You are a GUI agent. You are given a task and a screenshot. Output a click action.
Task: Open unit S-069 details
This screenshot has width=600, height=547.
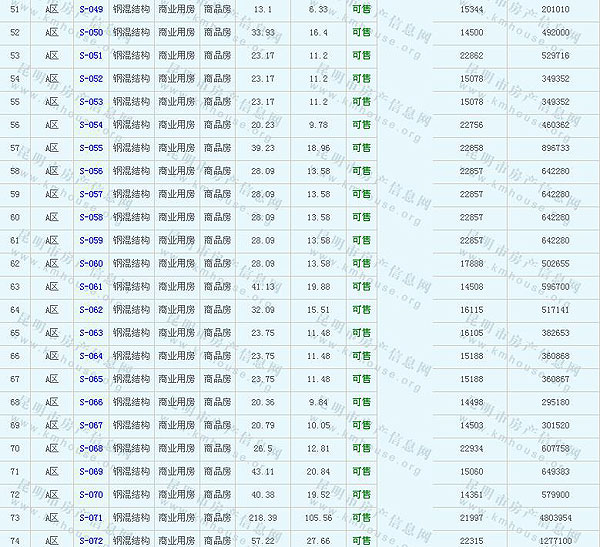(90, 472)
